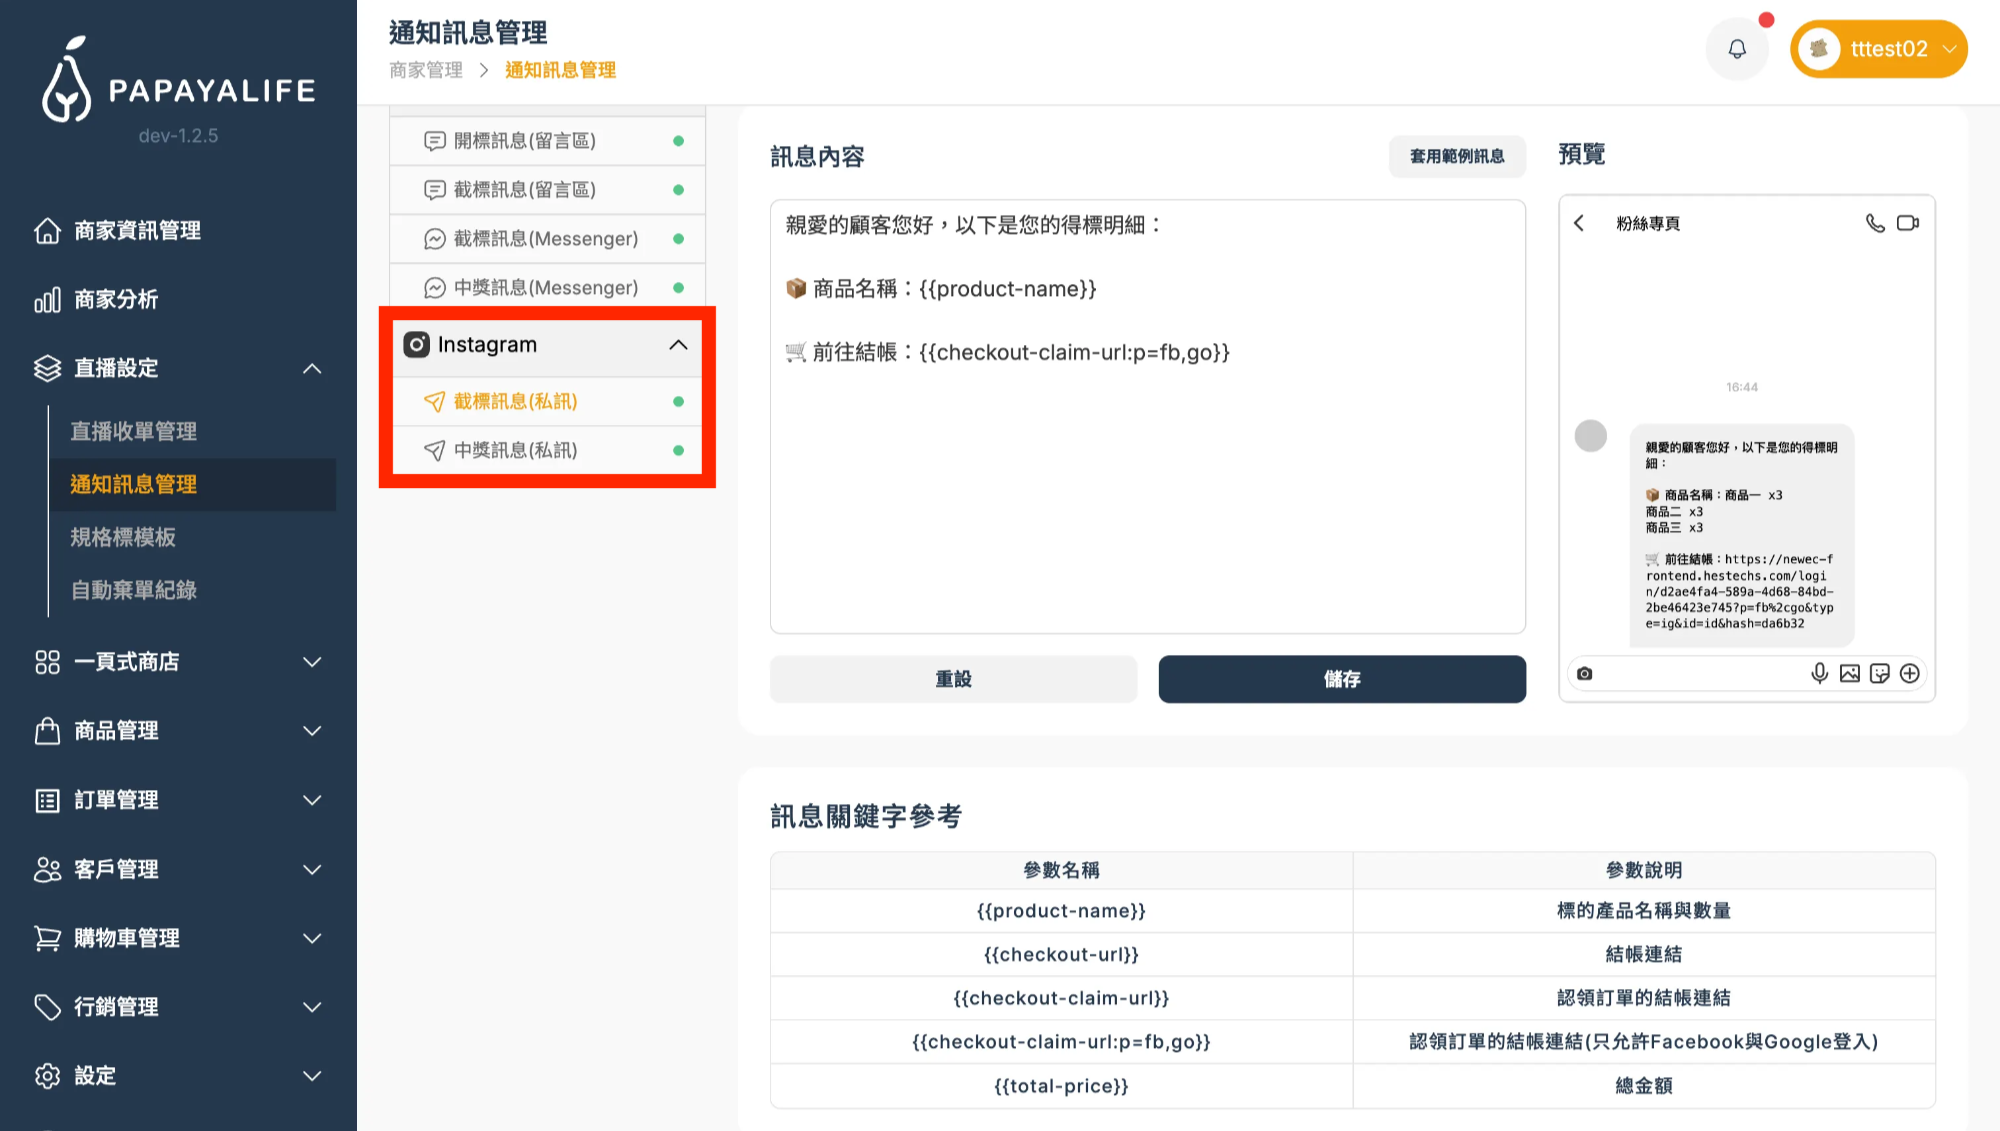Toggle status dot for 開標訊息(留言區)

[x=678, y=141]
